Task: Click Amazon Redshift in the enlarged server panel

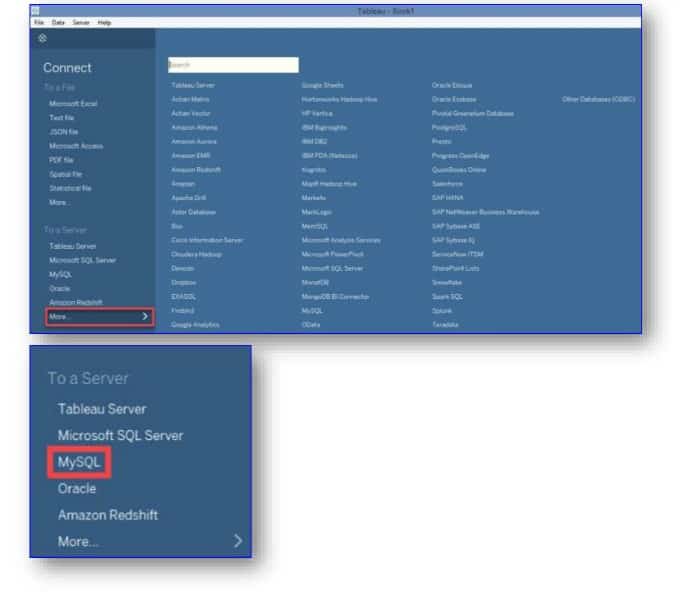Action: coord(108,515)
